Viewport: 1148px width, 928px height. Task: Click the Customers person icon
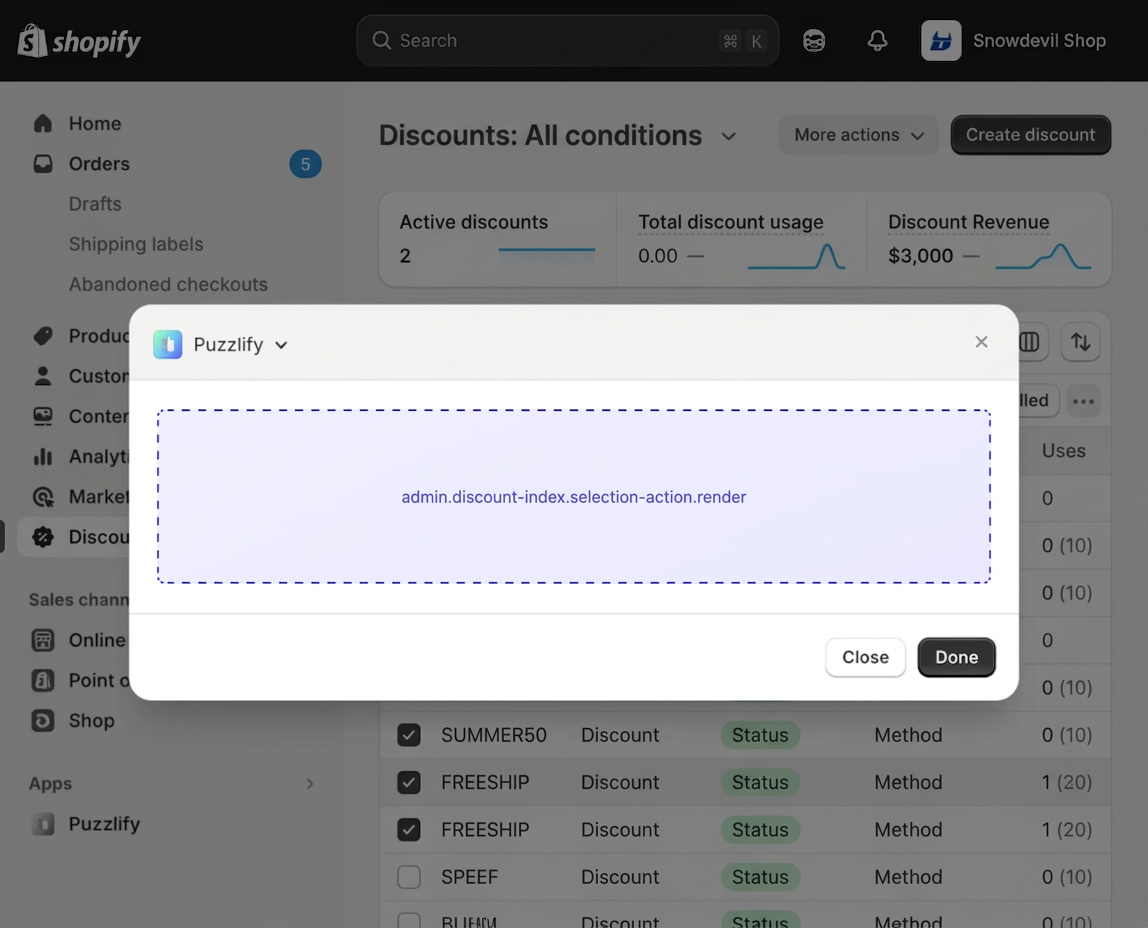pyautogui.click(x=43, y=376)
